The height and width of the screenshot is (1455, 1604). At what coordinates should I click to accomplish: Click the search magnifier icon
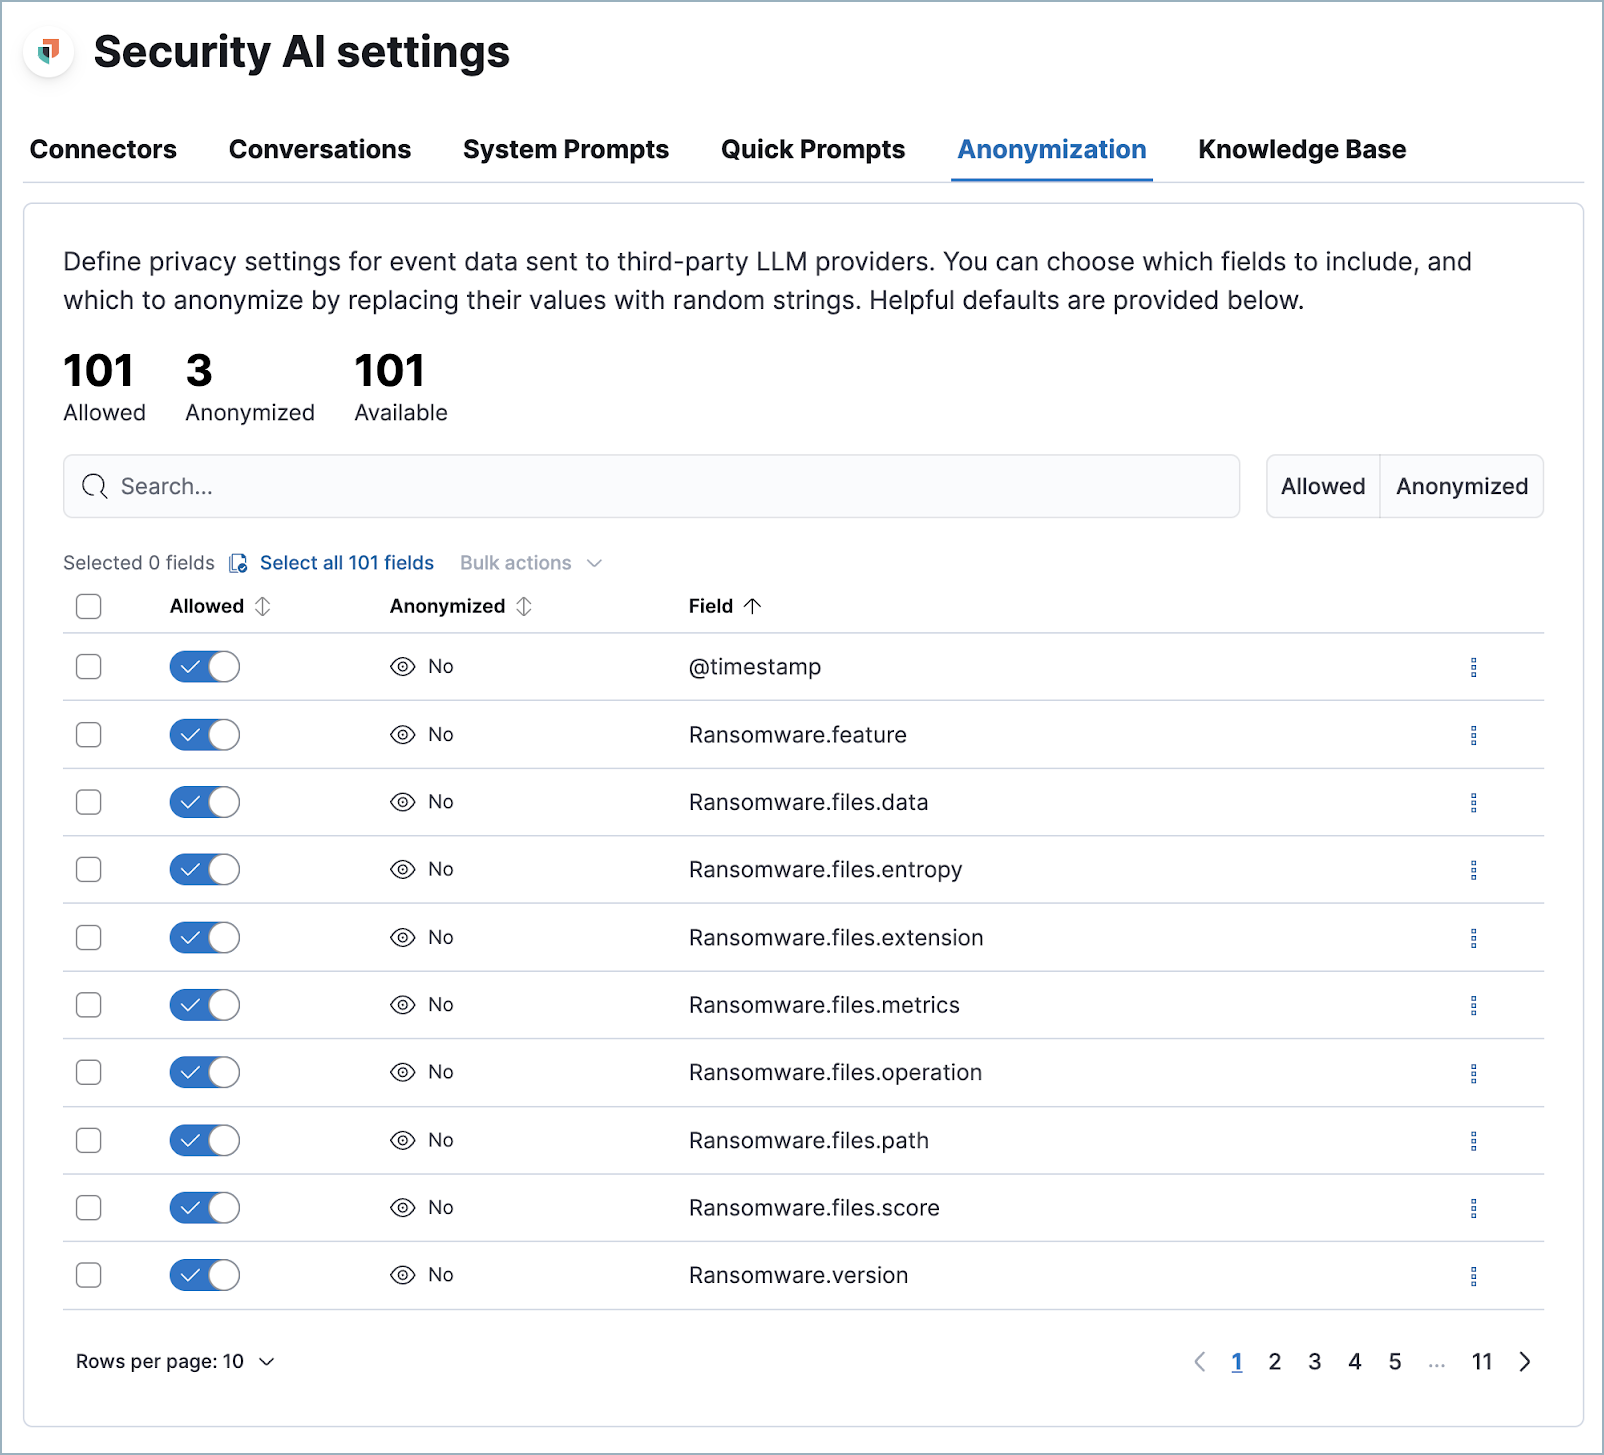[x=95, y=486]
